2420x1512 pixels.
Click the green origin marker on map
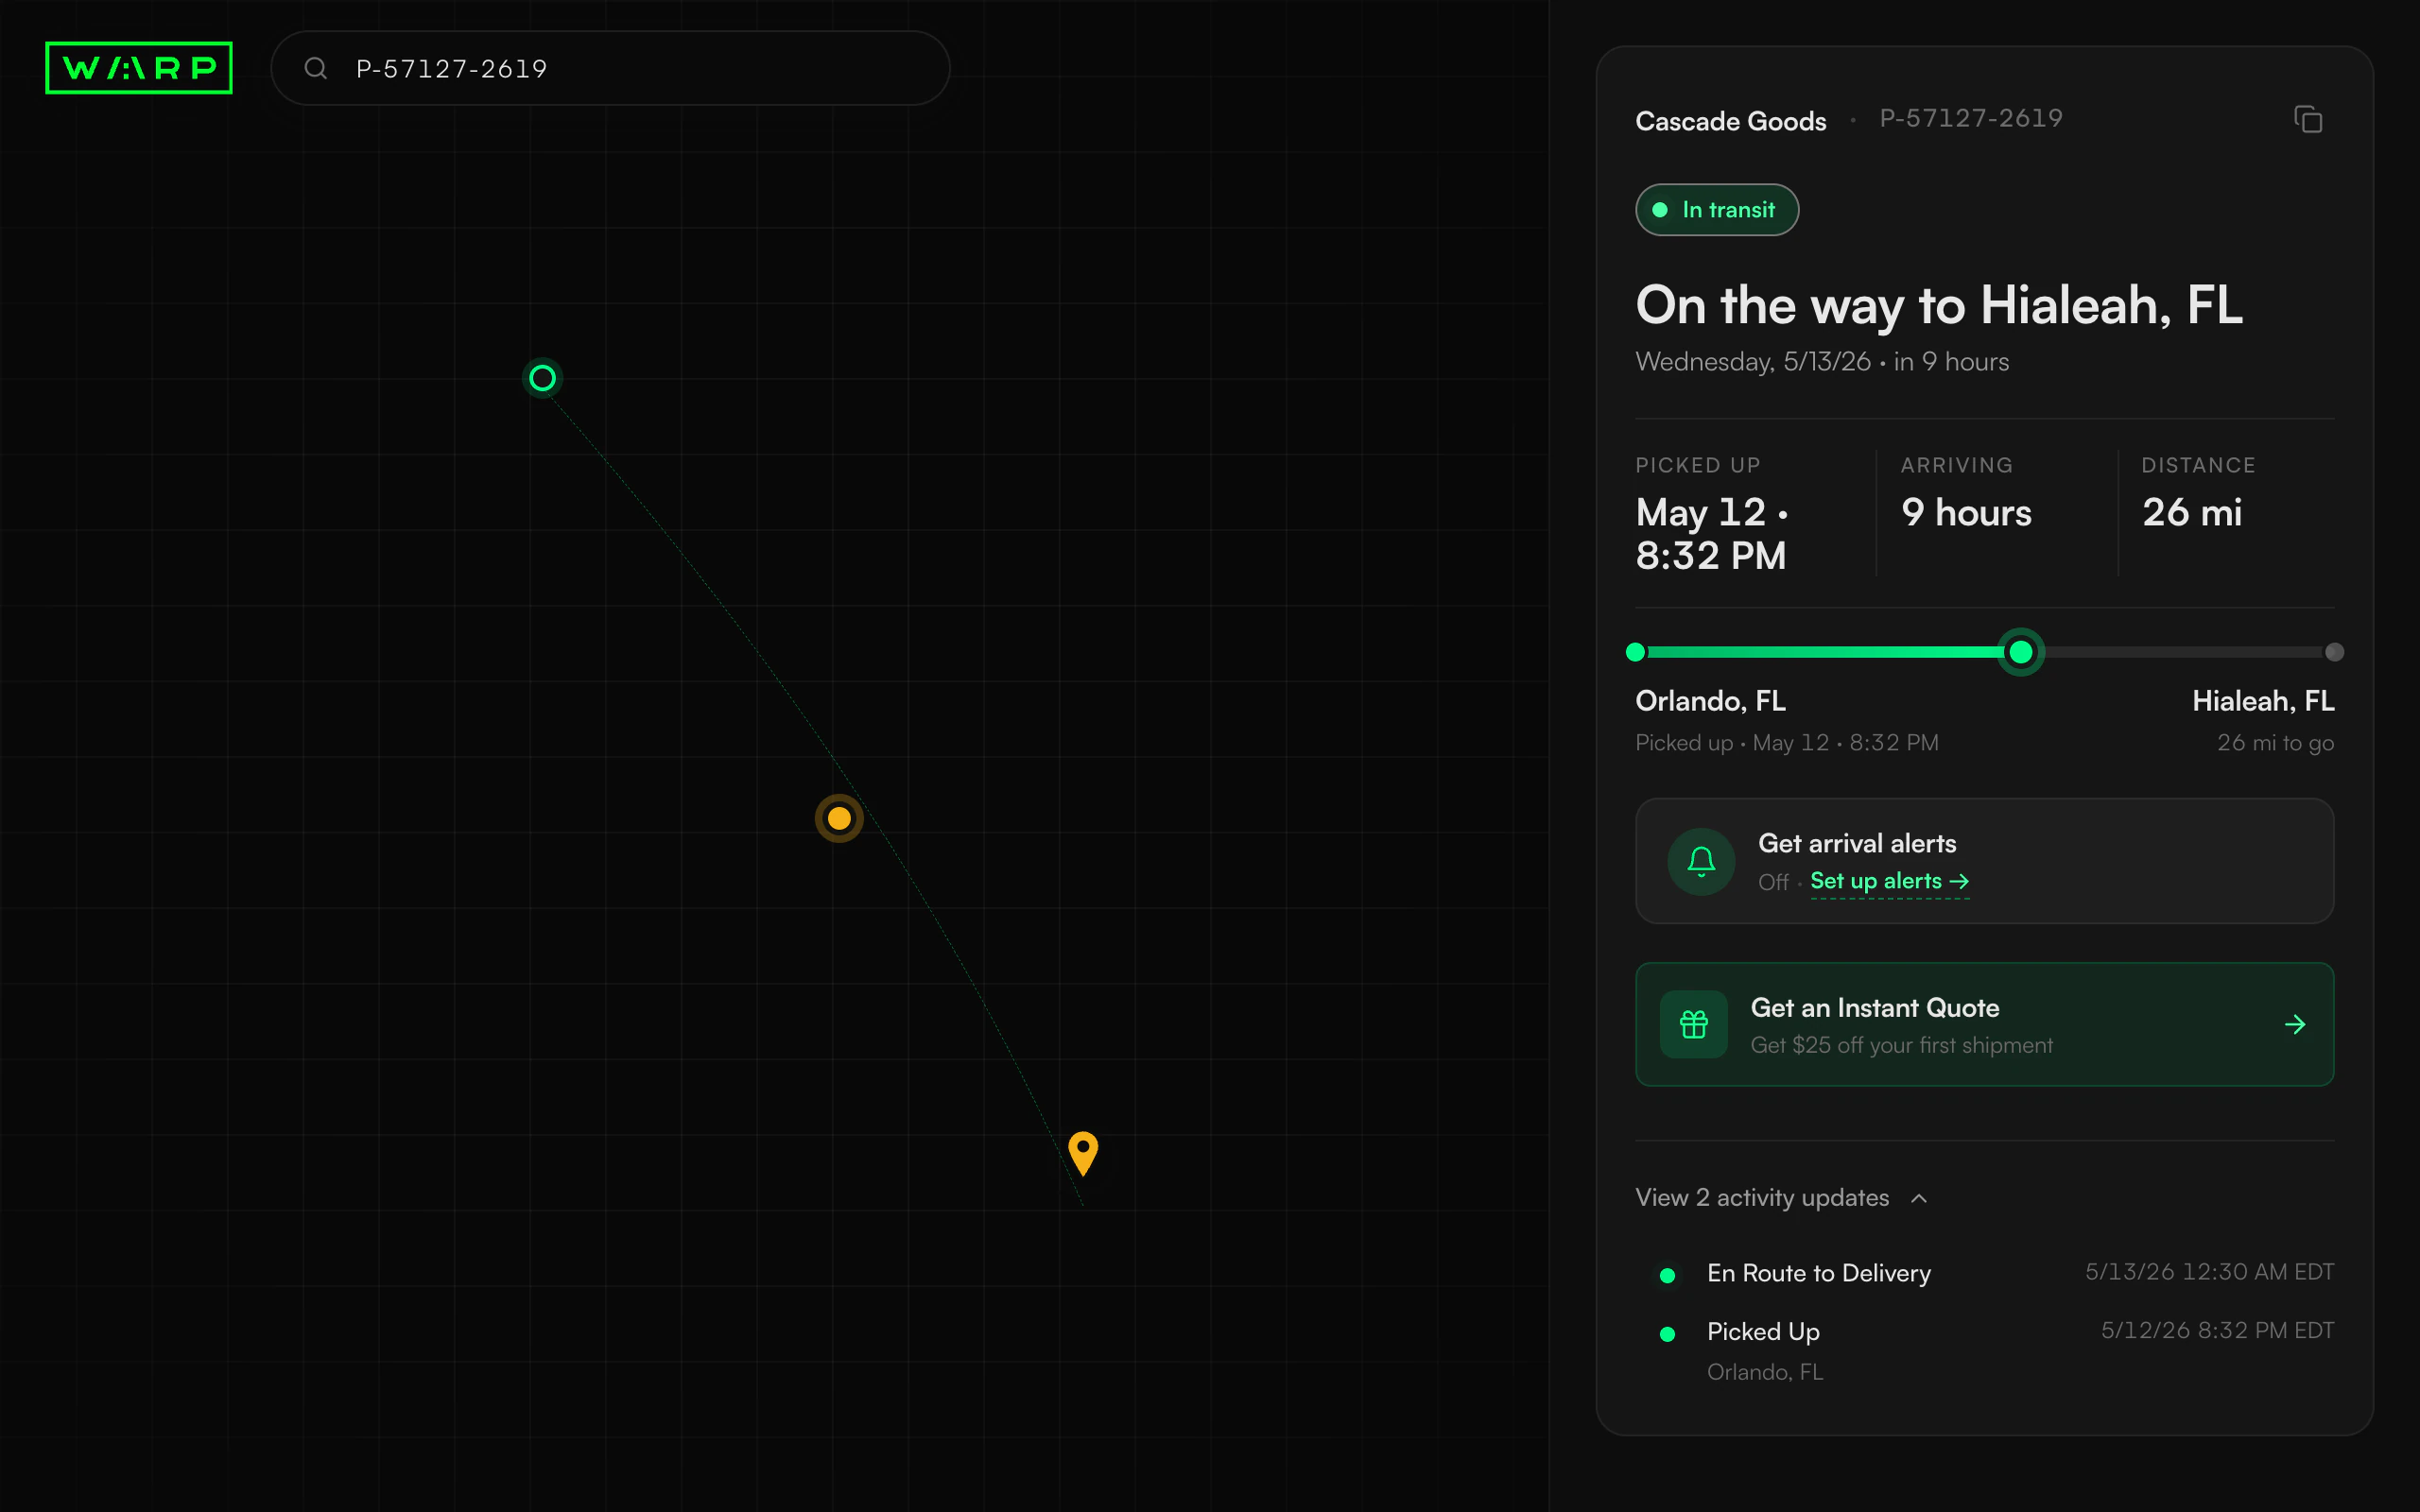coord(542,378)
